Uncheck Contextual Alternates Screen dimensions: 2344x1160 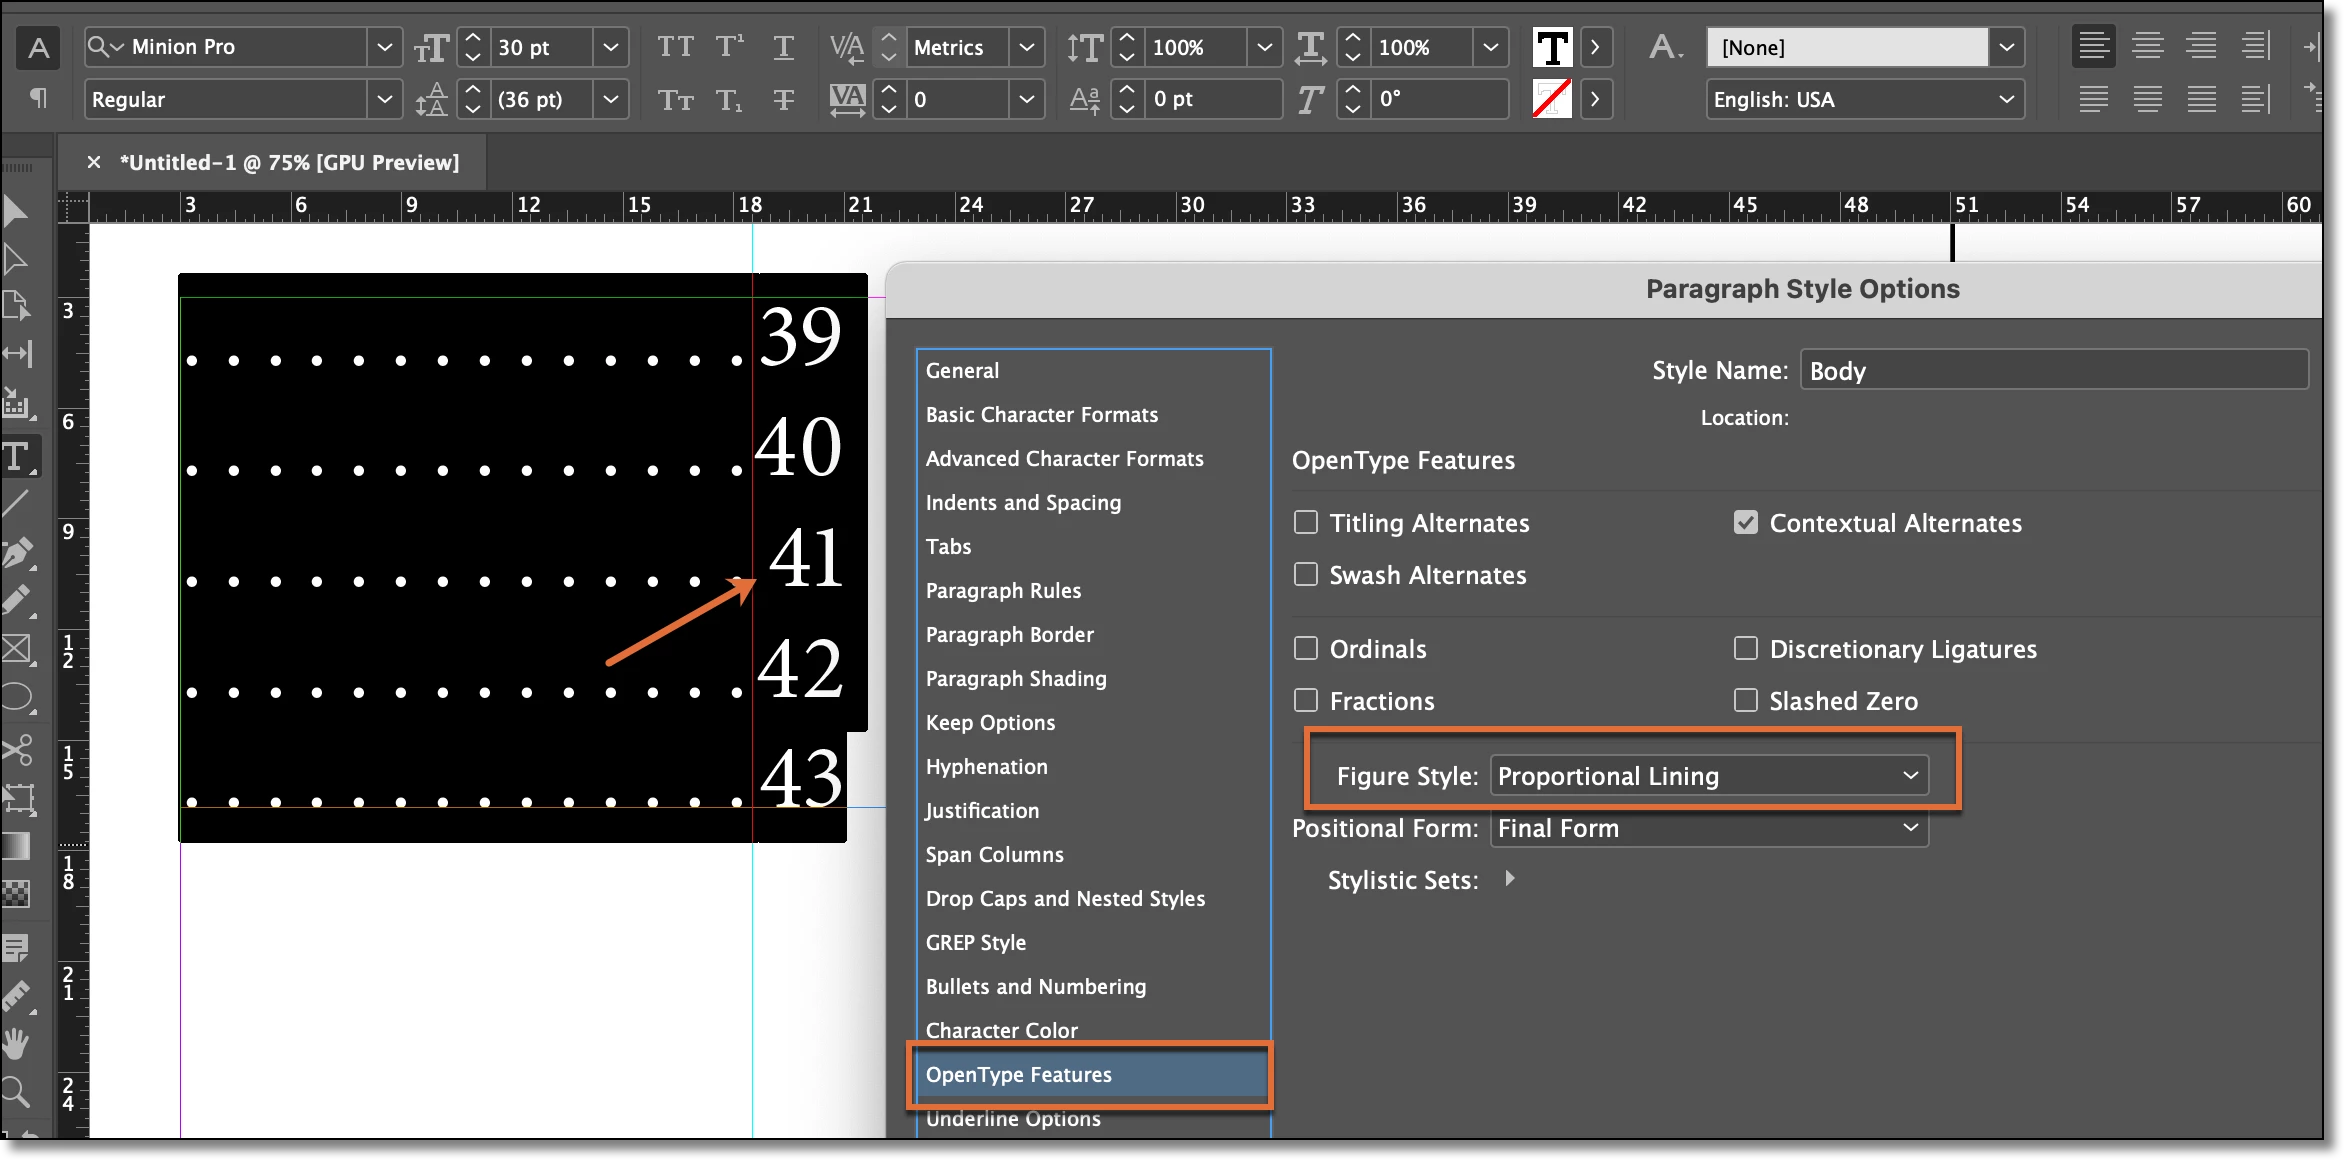(x=1746, y=523)
